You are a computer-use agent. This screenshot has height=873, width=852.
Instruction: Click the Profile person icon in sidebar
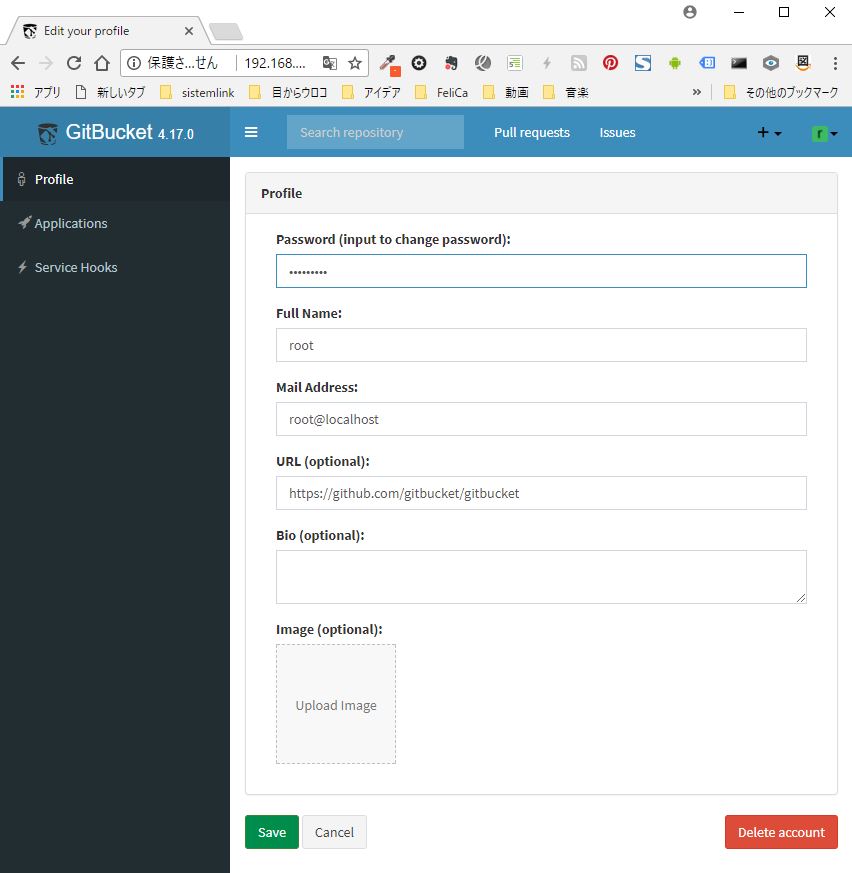pos(21,179)
